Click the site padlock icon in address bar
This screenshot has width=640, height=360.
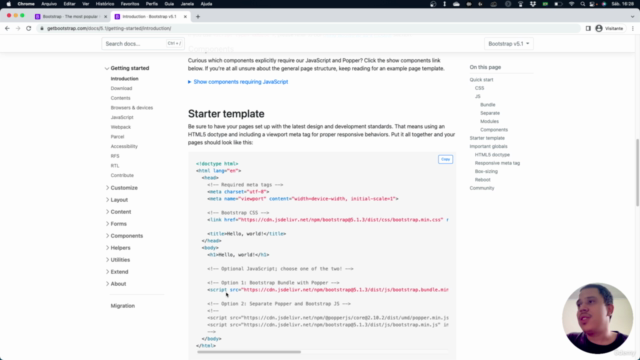[x=42, y=28]
